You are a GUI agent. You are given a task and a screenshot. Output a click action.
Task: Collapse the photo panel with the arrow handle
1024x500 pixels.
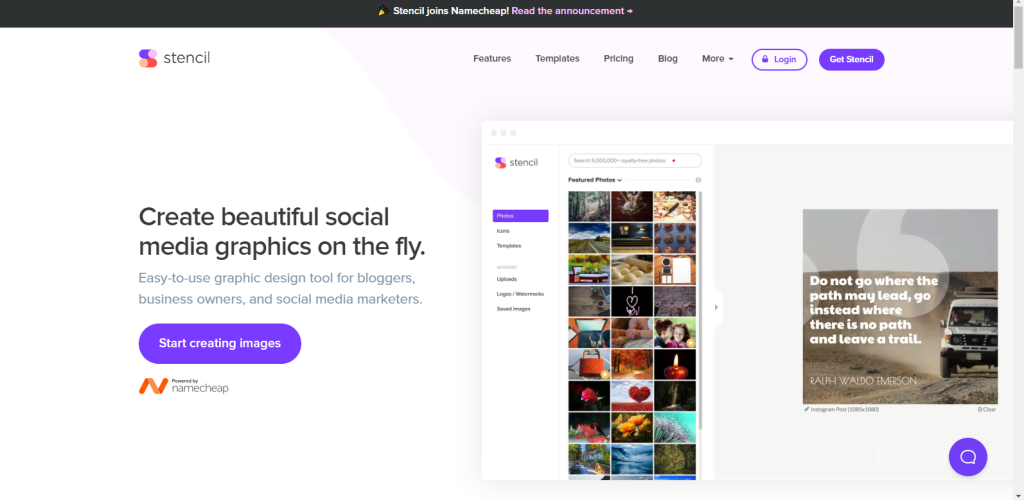716,307
